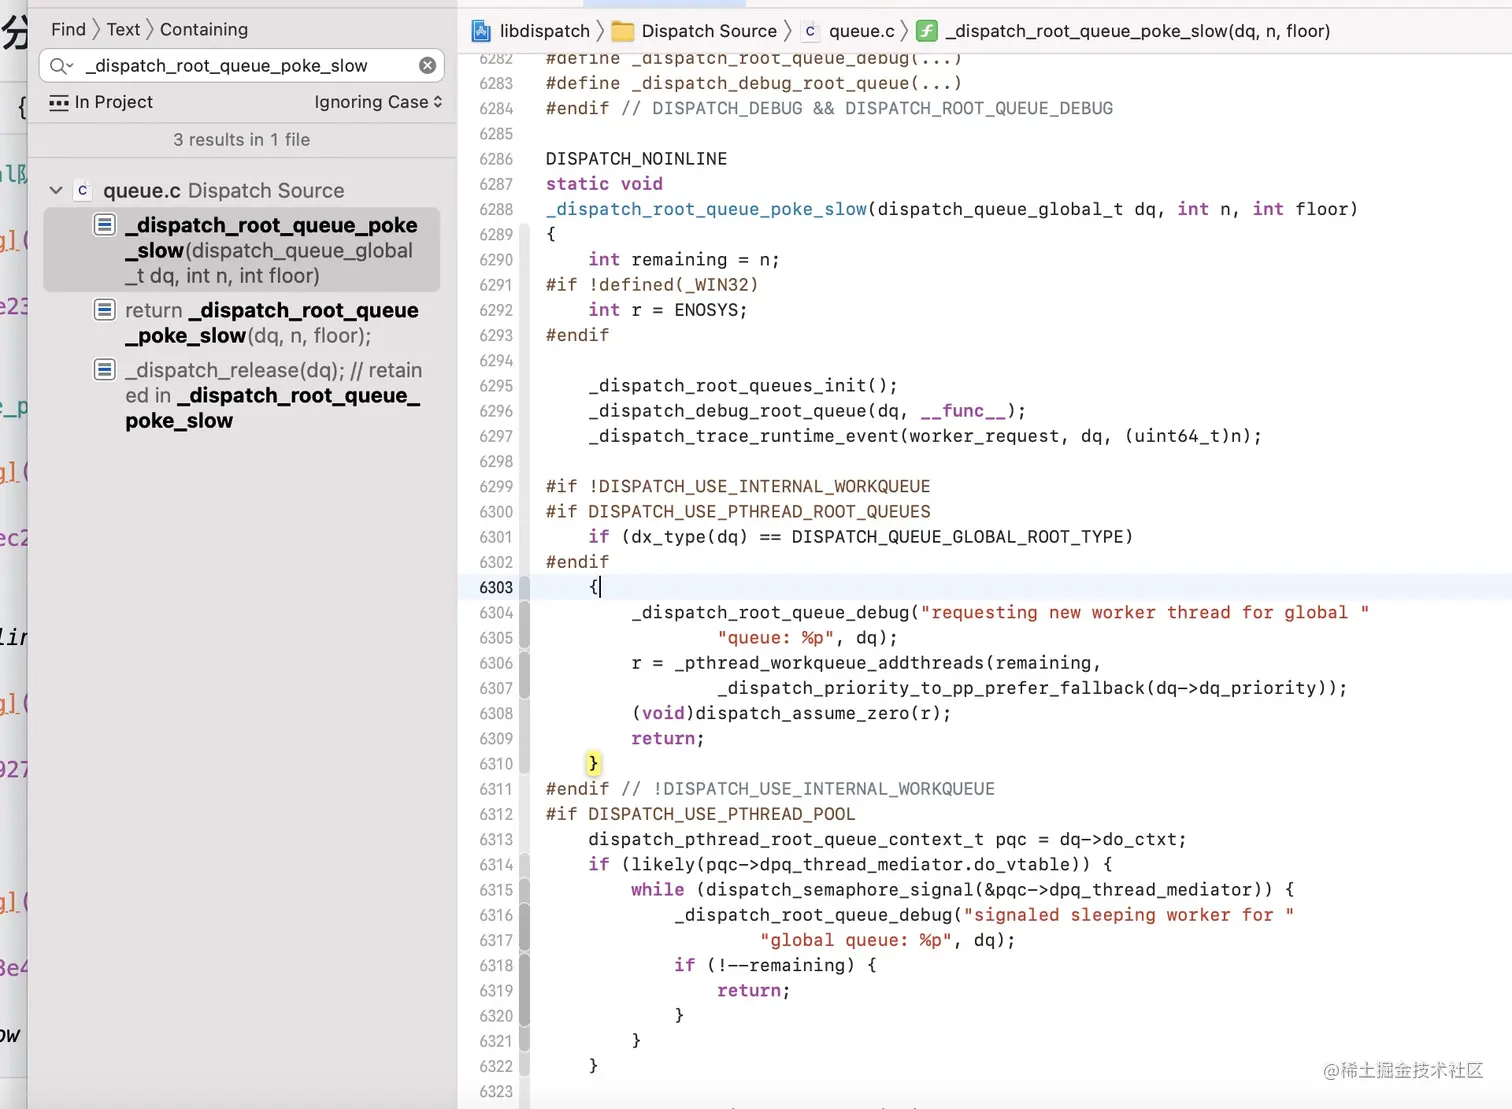Click '_dispatch_trace_runtime_event' call

pyautogui.click(x=743, y=436)
